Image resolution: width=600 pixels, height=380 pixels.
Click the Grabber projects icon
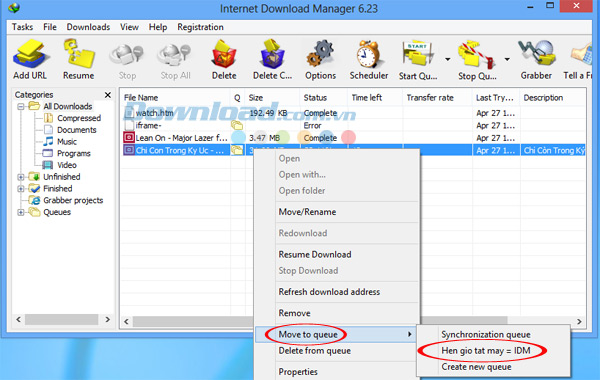coord(35,200)
